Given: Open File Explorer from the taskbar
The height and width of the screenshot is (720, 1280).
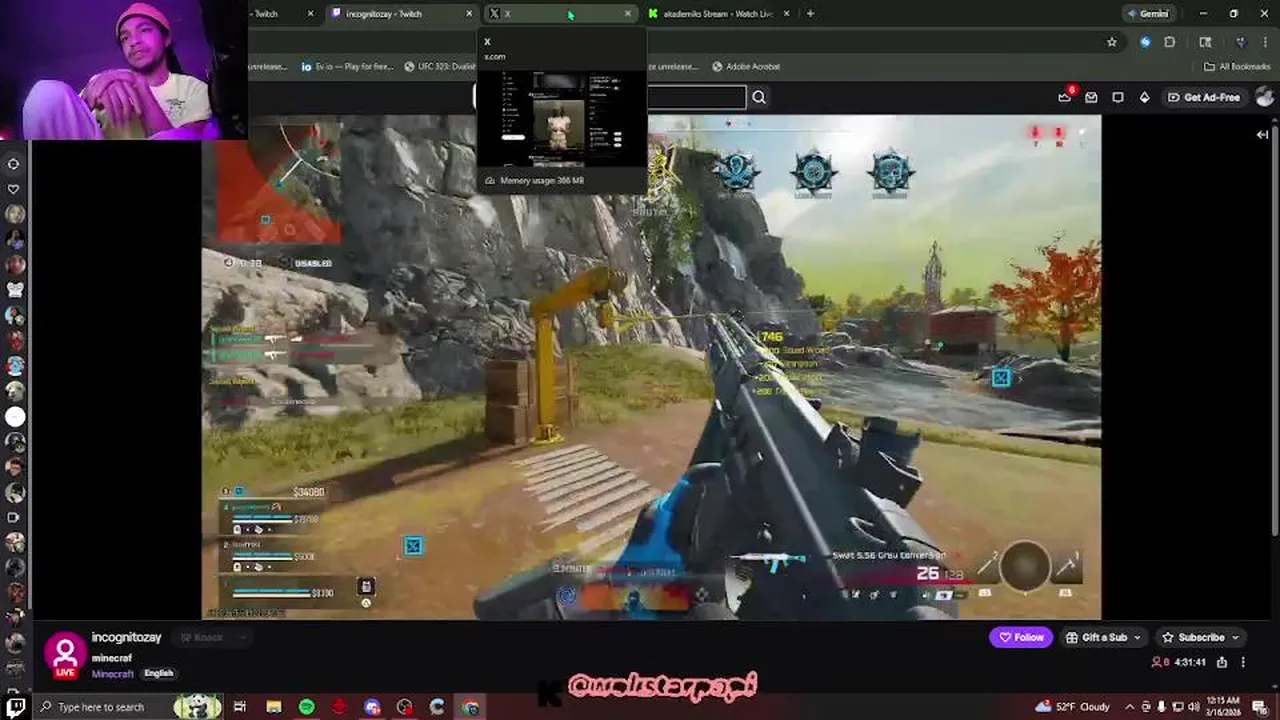Looking at the screenshot, I should pos(274,707).
